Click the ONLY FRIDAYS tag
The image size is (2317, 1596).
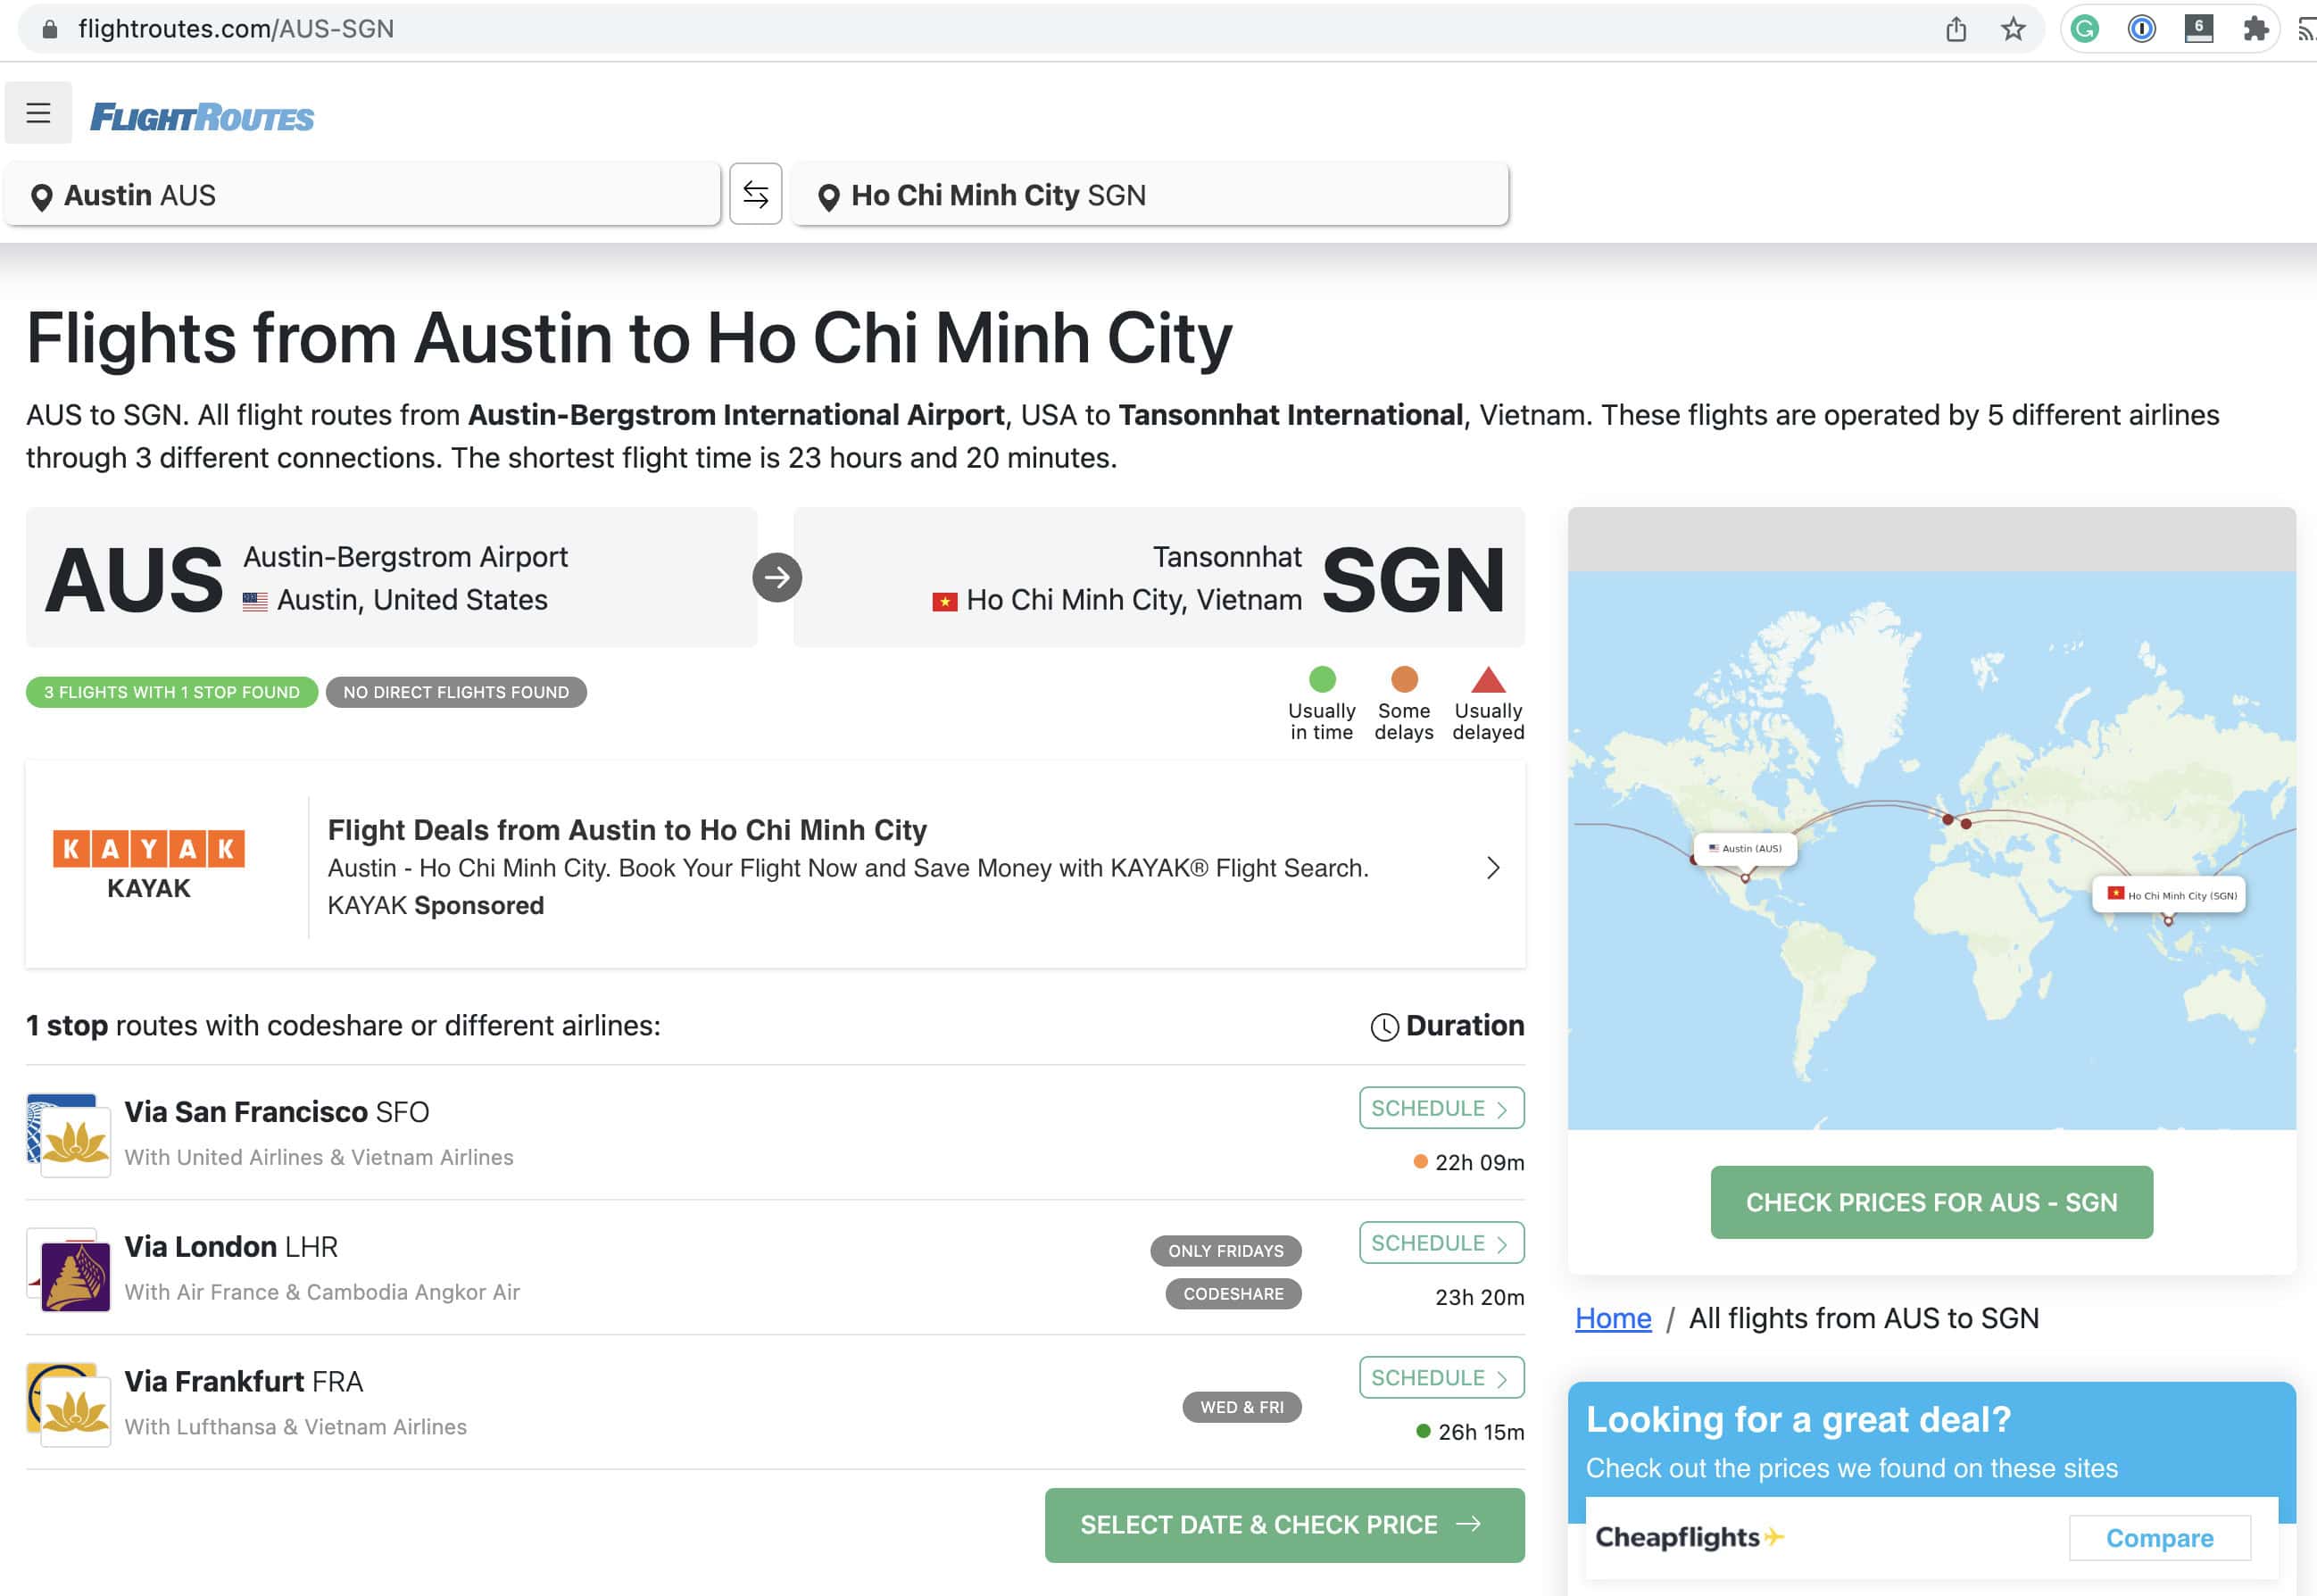(1225, 1251)
